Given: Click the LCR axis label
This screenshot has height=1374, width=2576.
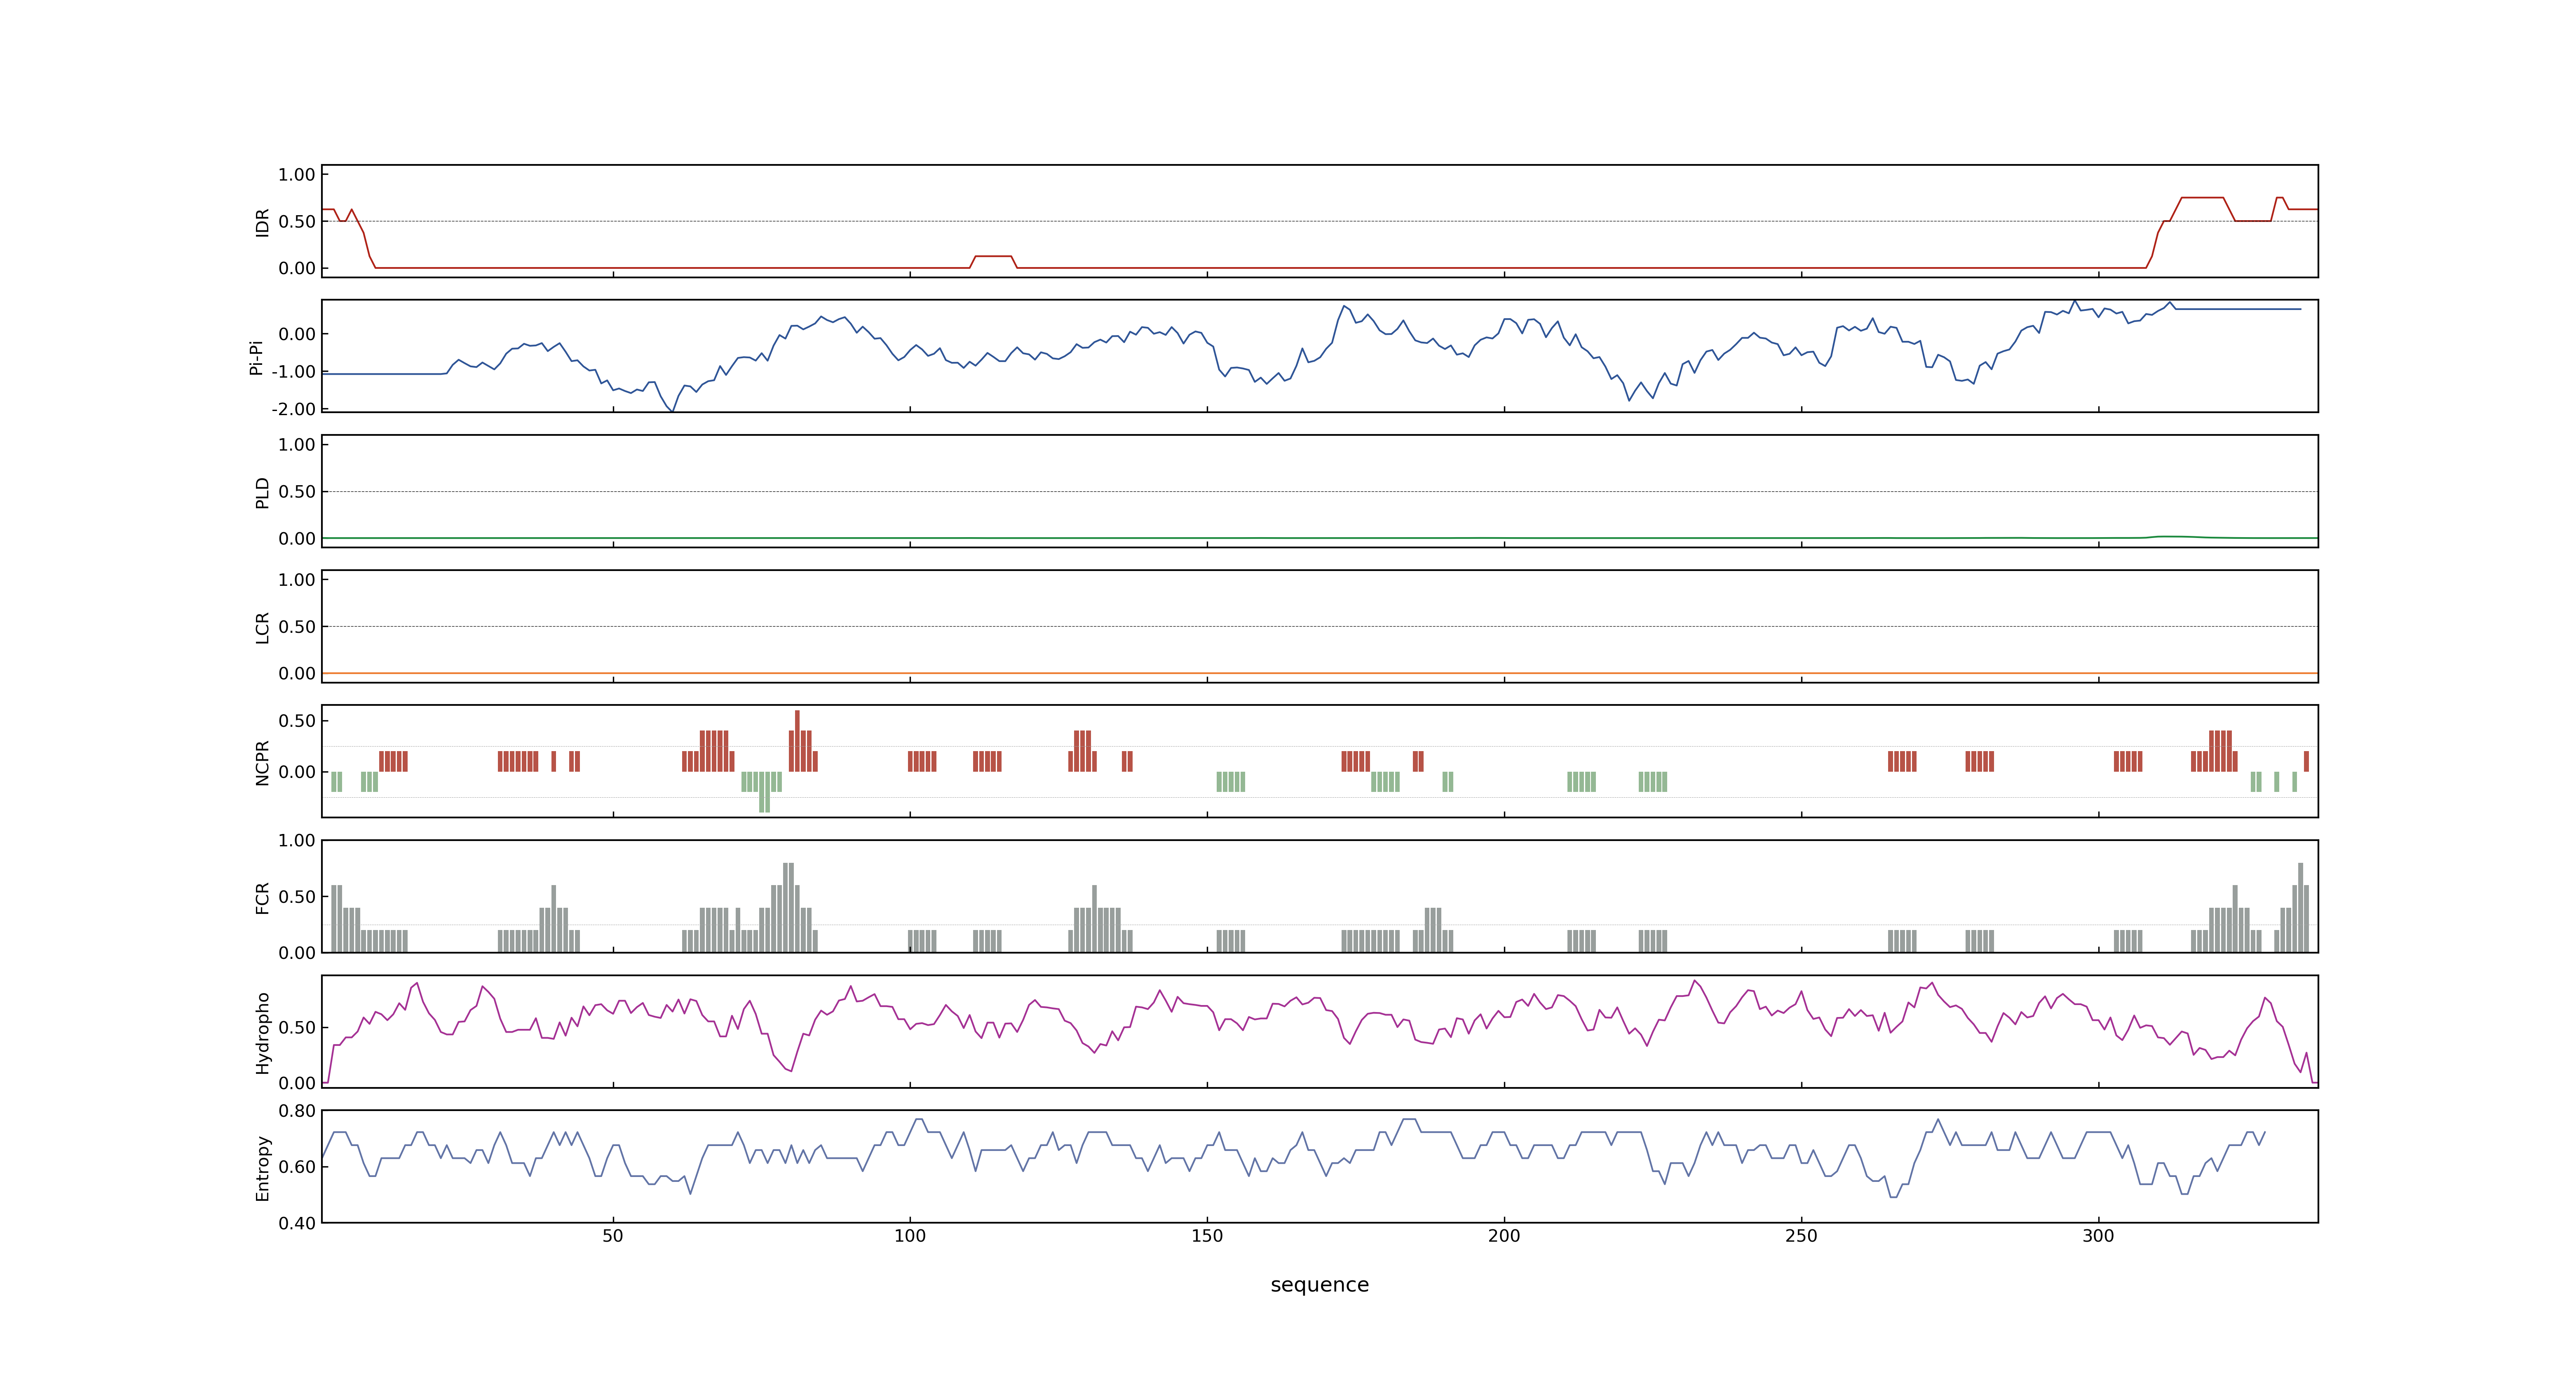Looking at the screenshot, I should coord(263,627).
